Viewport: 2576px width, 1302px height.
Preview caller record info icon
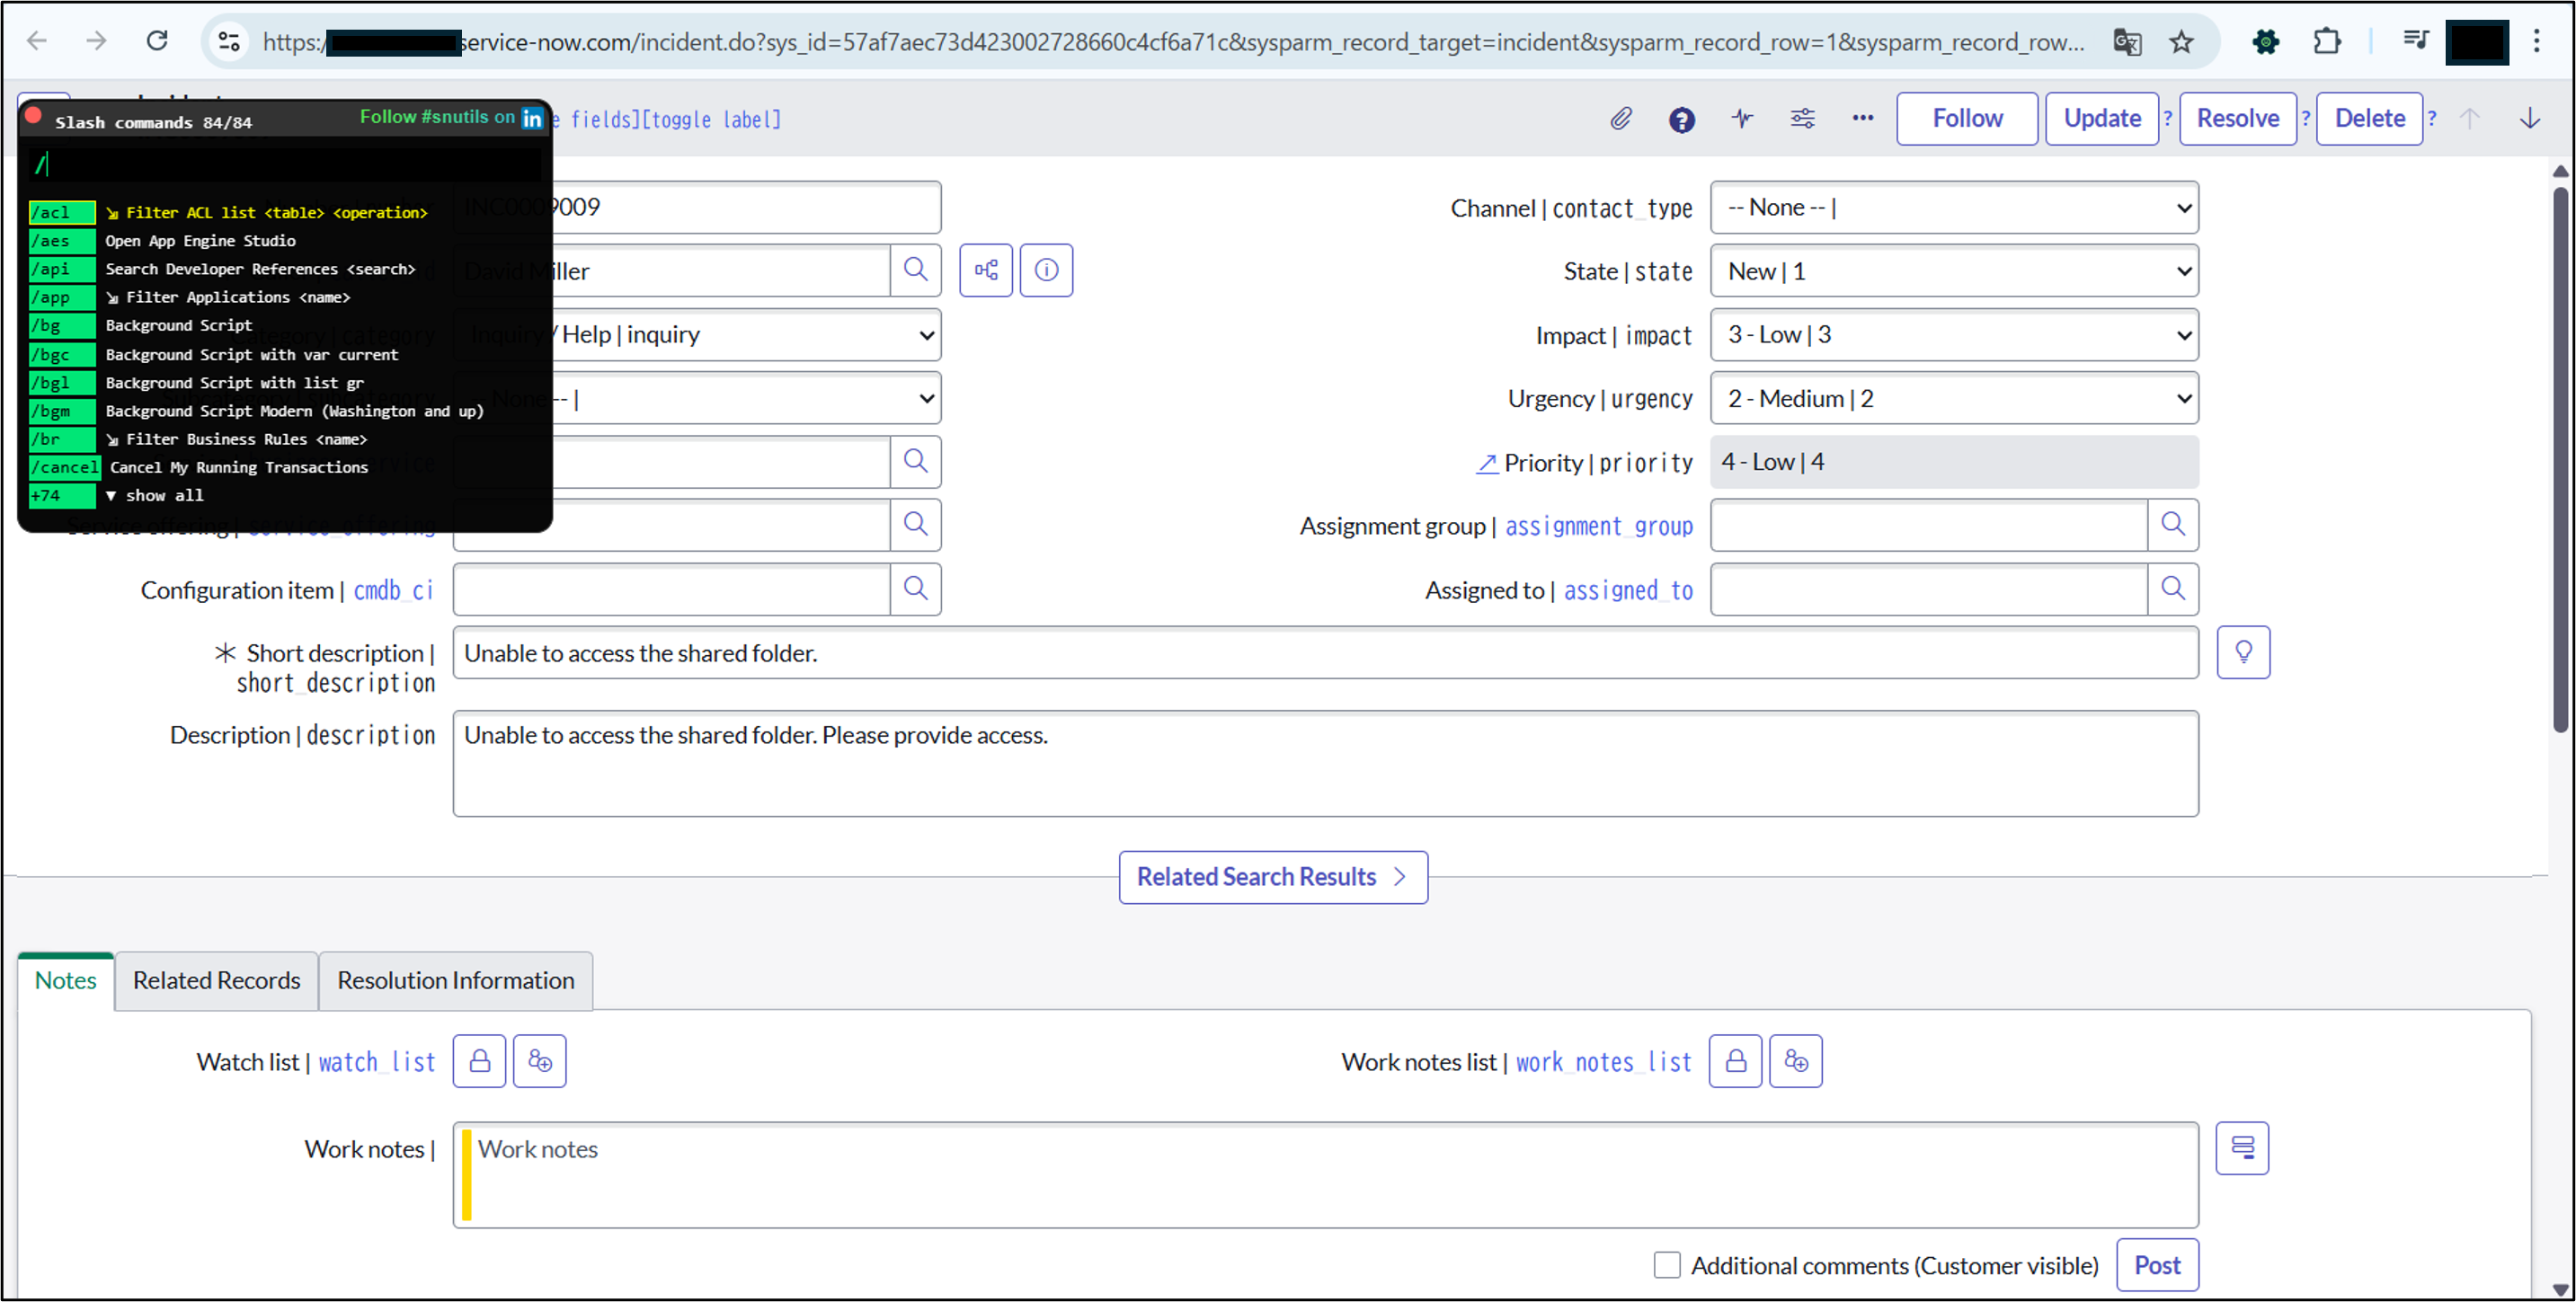[x=1046, y=270]
